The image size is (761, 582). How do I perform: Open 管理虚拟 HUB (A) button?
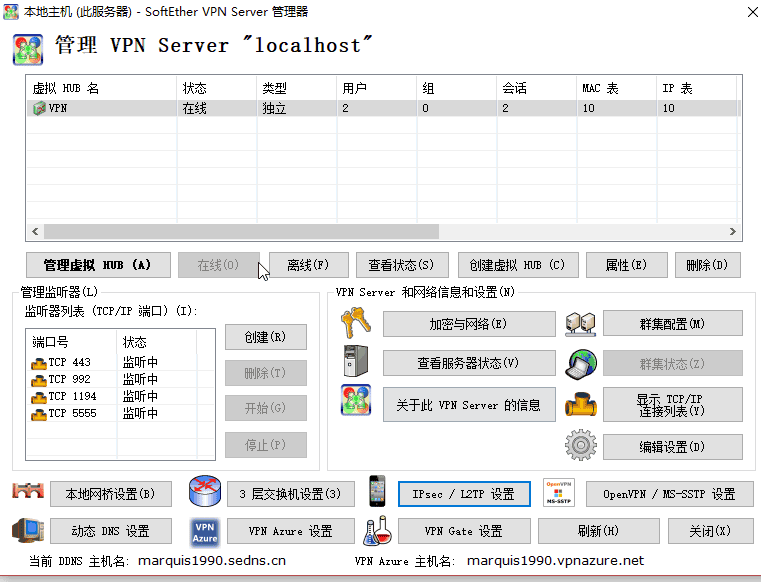[x=99, y=265]
